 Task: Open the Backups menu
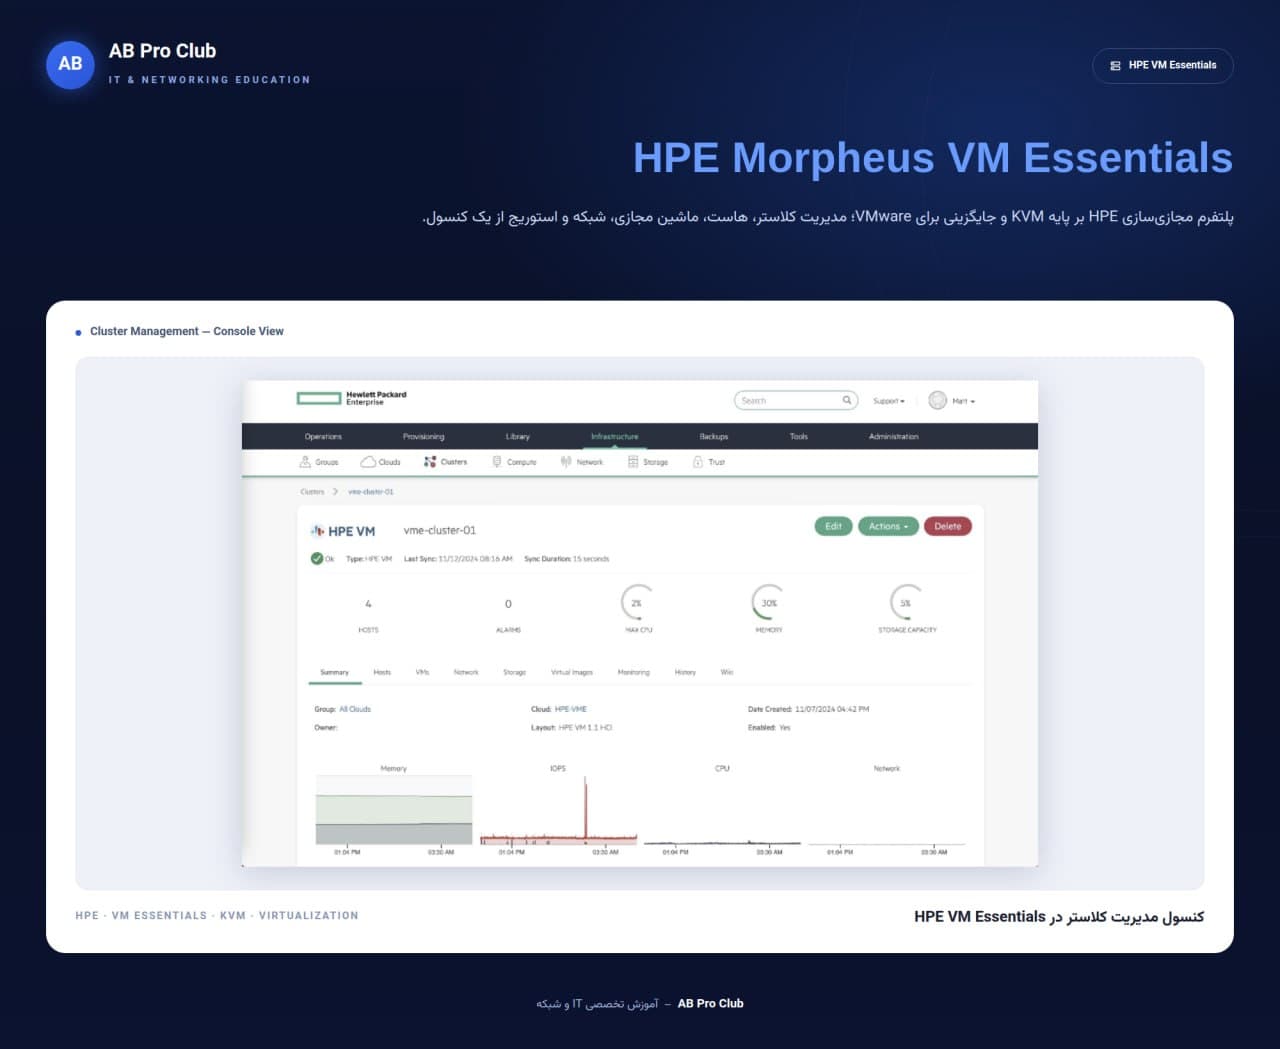[x=714, y=437]
